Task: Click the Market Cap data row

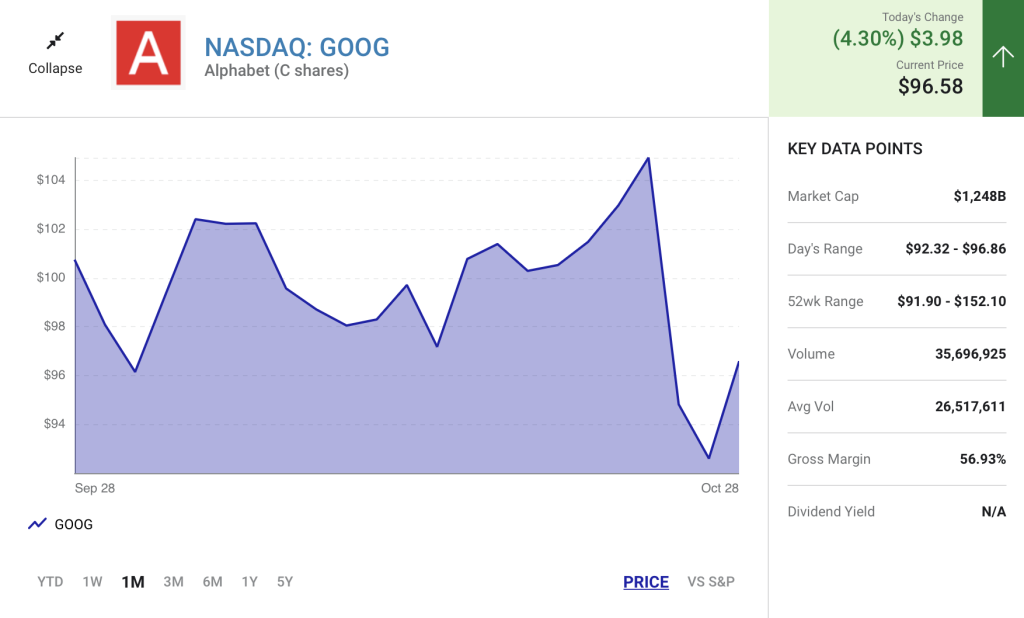Action: (896, 196)
